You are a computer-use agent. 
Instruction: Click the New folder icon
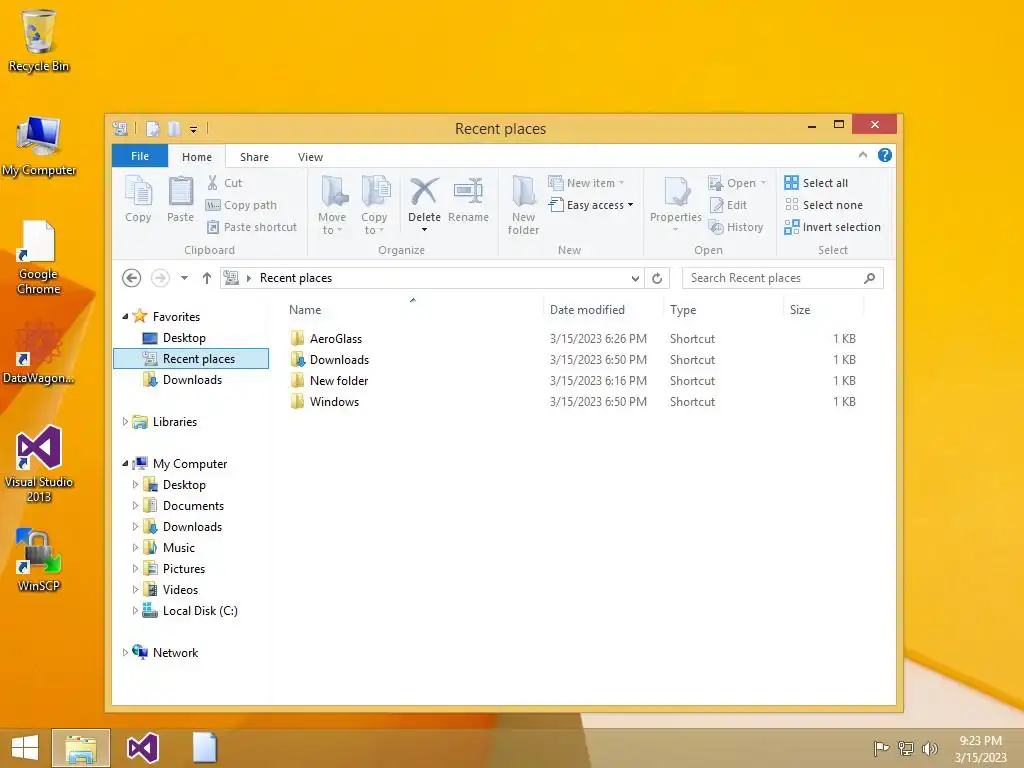tap(523, 192)
